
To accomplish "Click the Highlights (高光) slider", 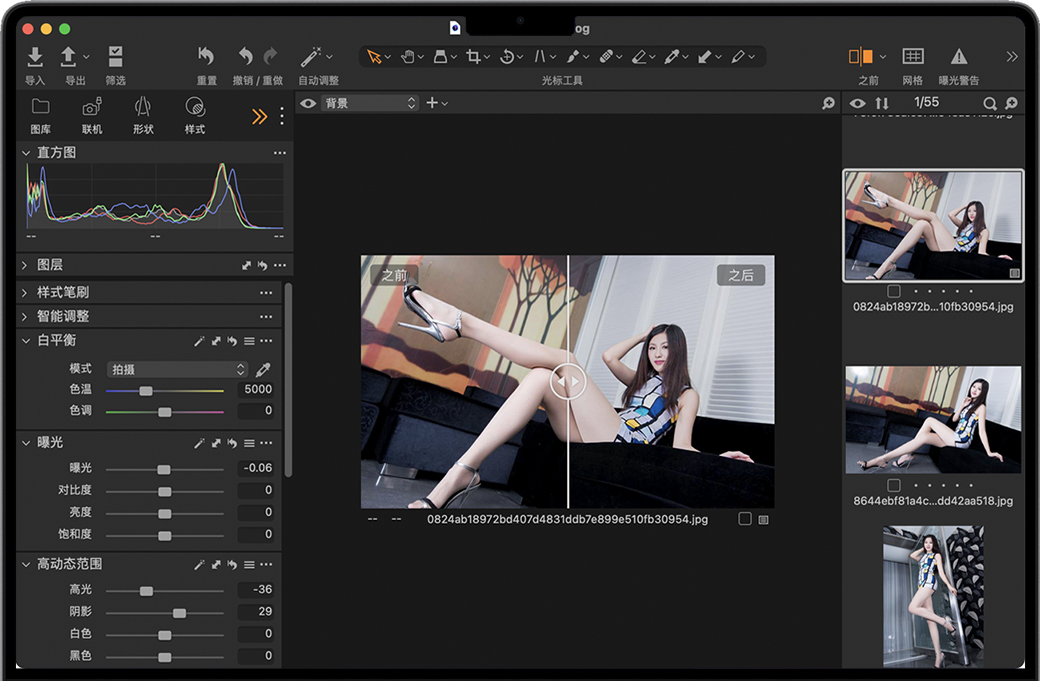I will [x=146, y=590].
